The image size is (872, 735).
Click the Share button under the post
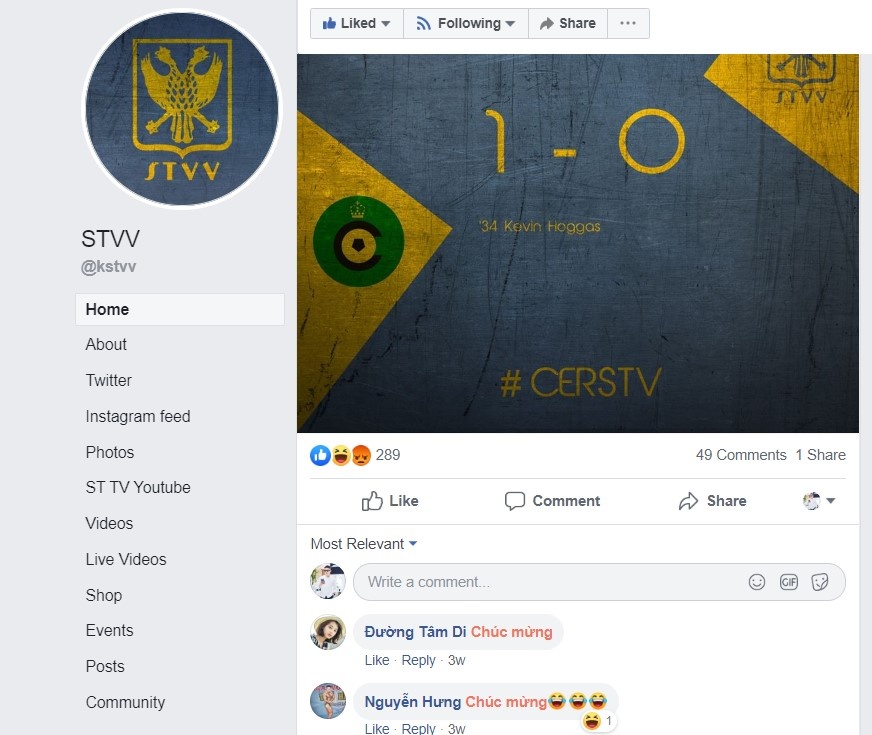click(x=712, y=501)
